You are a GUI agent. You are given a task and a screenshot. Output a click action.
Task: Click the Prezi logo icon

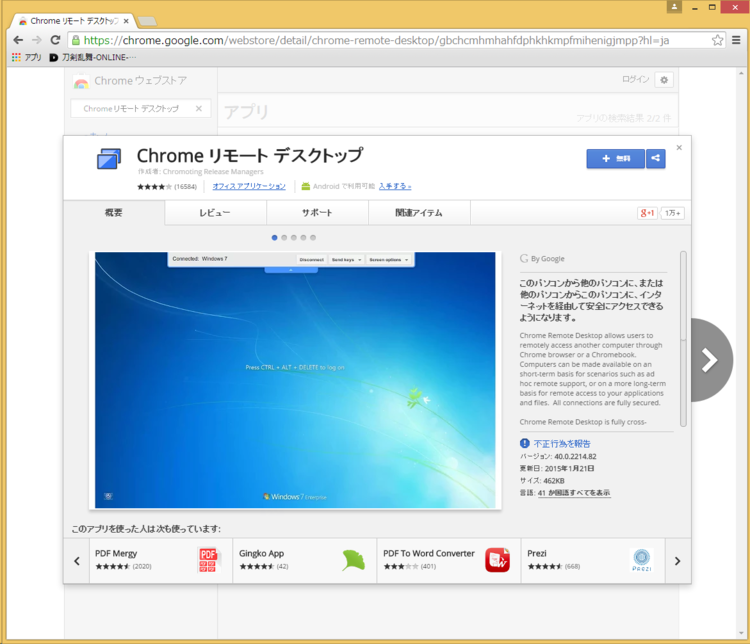pos(641,560)
